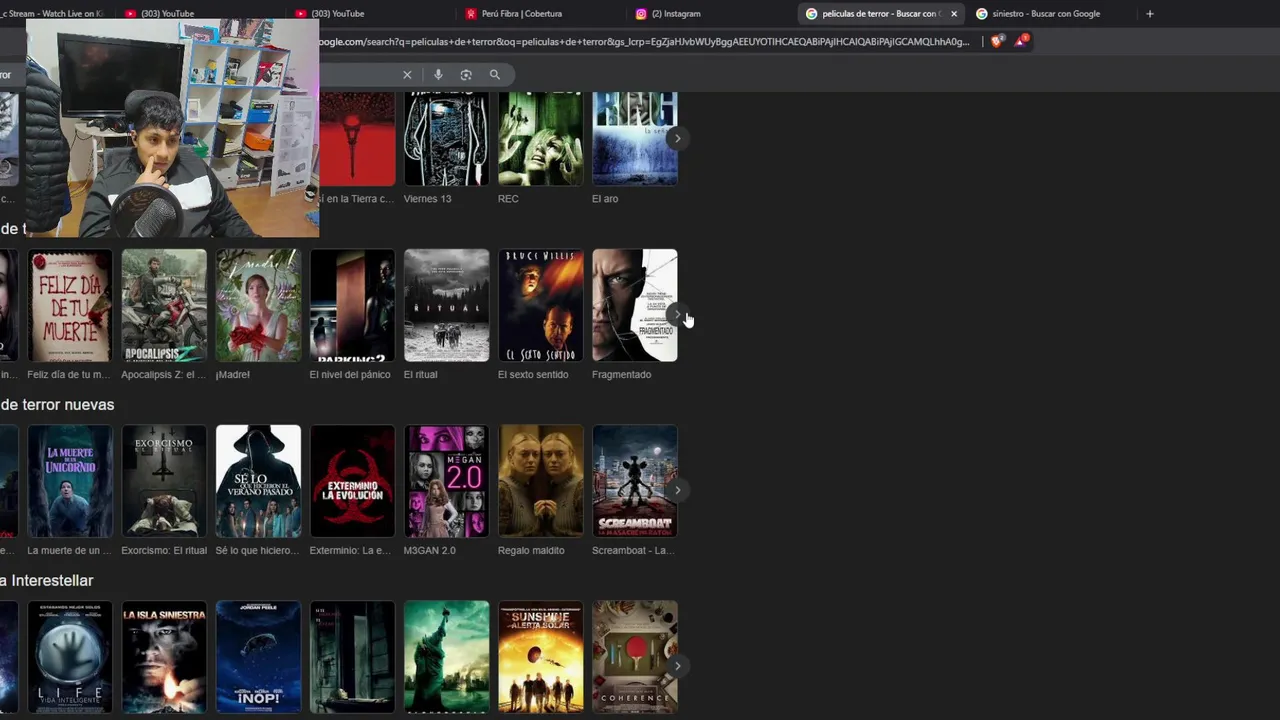Click the 'Sé lo que hiciero...' caption
Image resolution: width=1280 pixels, height=720 pixels.
point(258,551)
